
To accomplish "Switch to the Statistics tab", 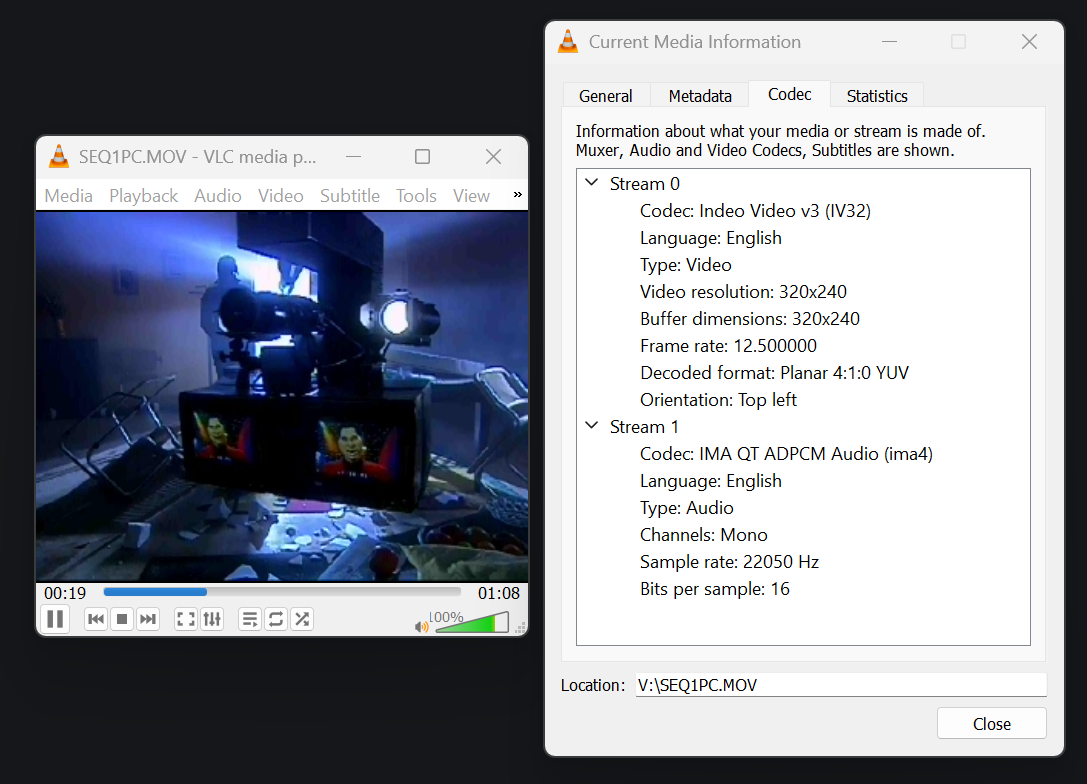I will coord(876,96).
